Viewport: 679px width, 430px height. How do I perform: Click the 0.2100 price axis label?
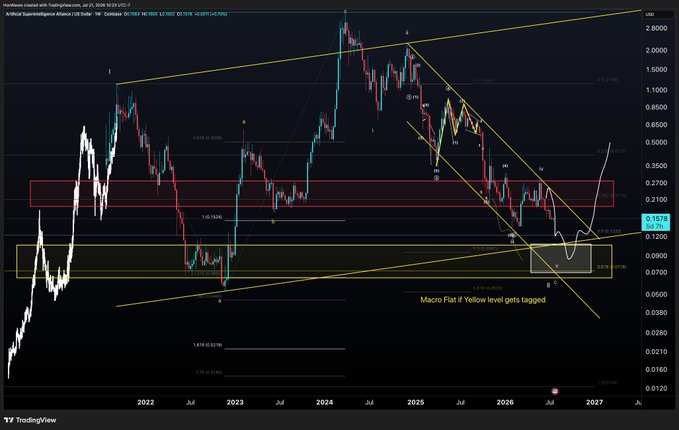click(656, 200)
